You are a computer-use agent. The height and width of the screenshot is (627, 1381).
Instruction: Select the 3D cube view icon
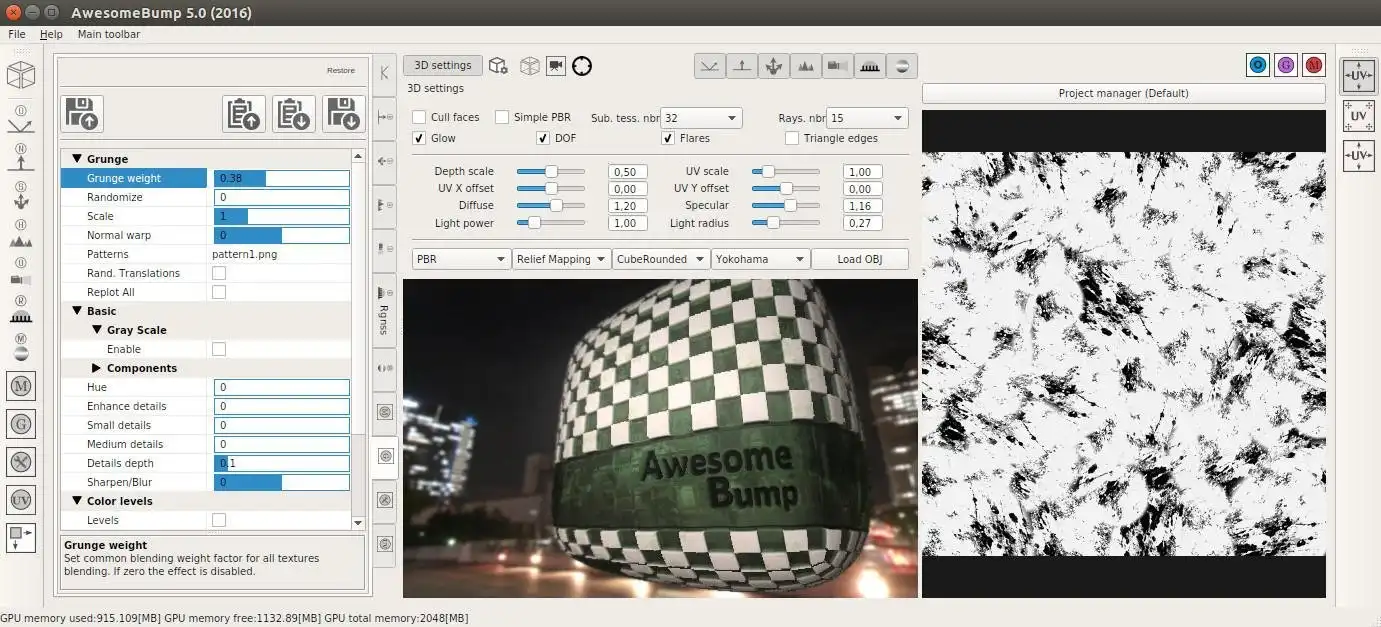22,74
